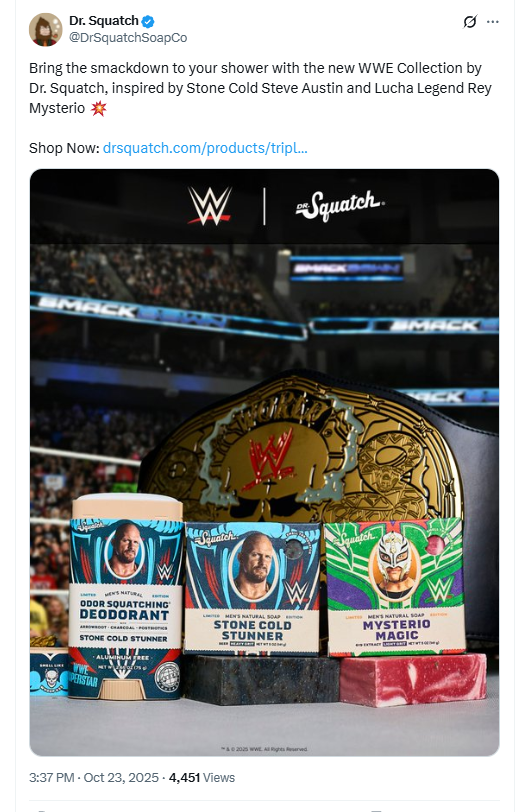Click the SmackDown scoreboard sign in the arena
The image size is (527, 812).
click(x=347, y=269)
